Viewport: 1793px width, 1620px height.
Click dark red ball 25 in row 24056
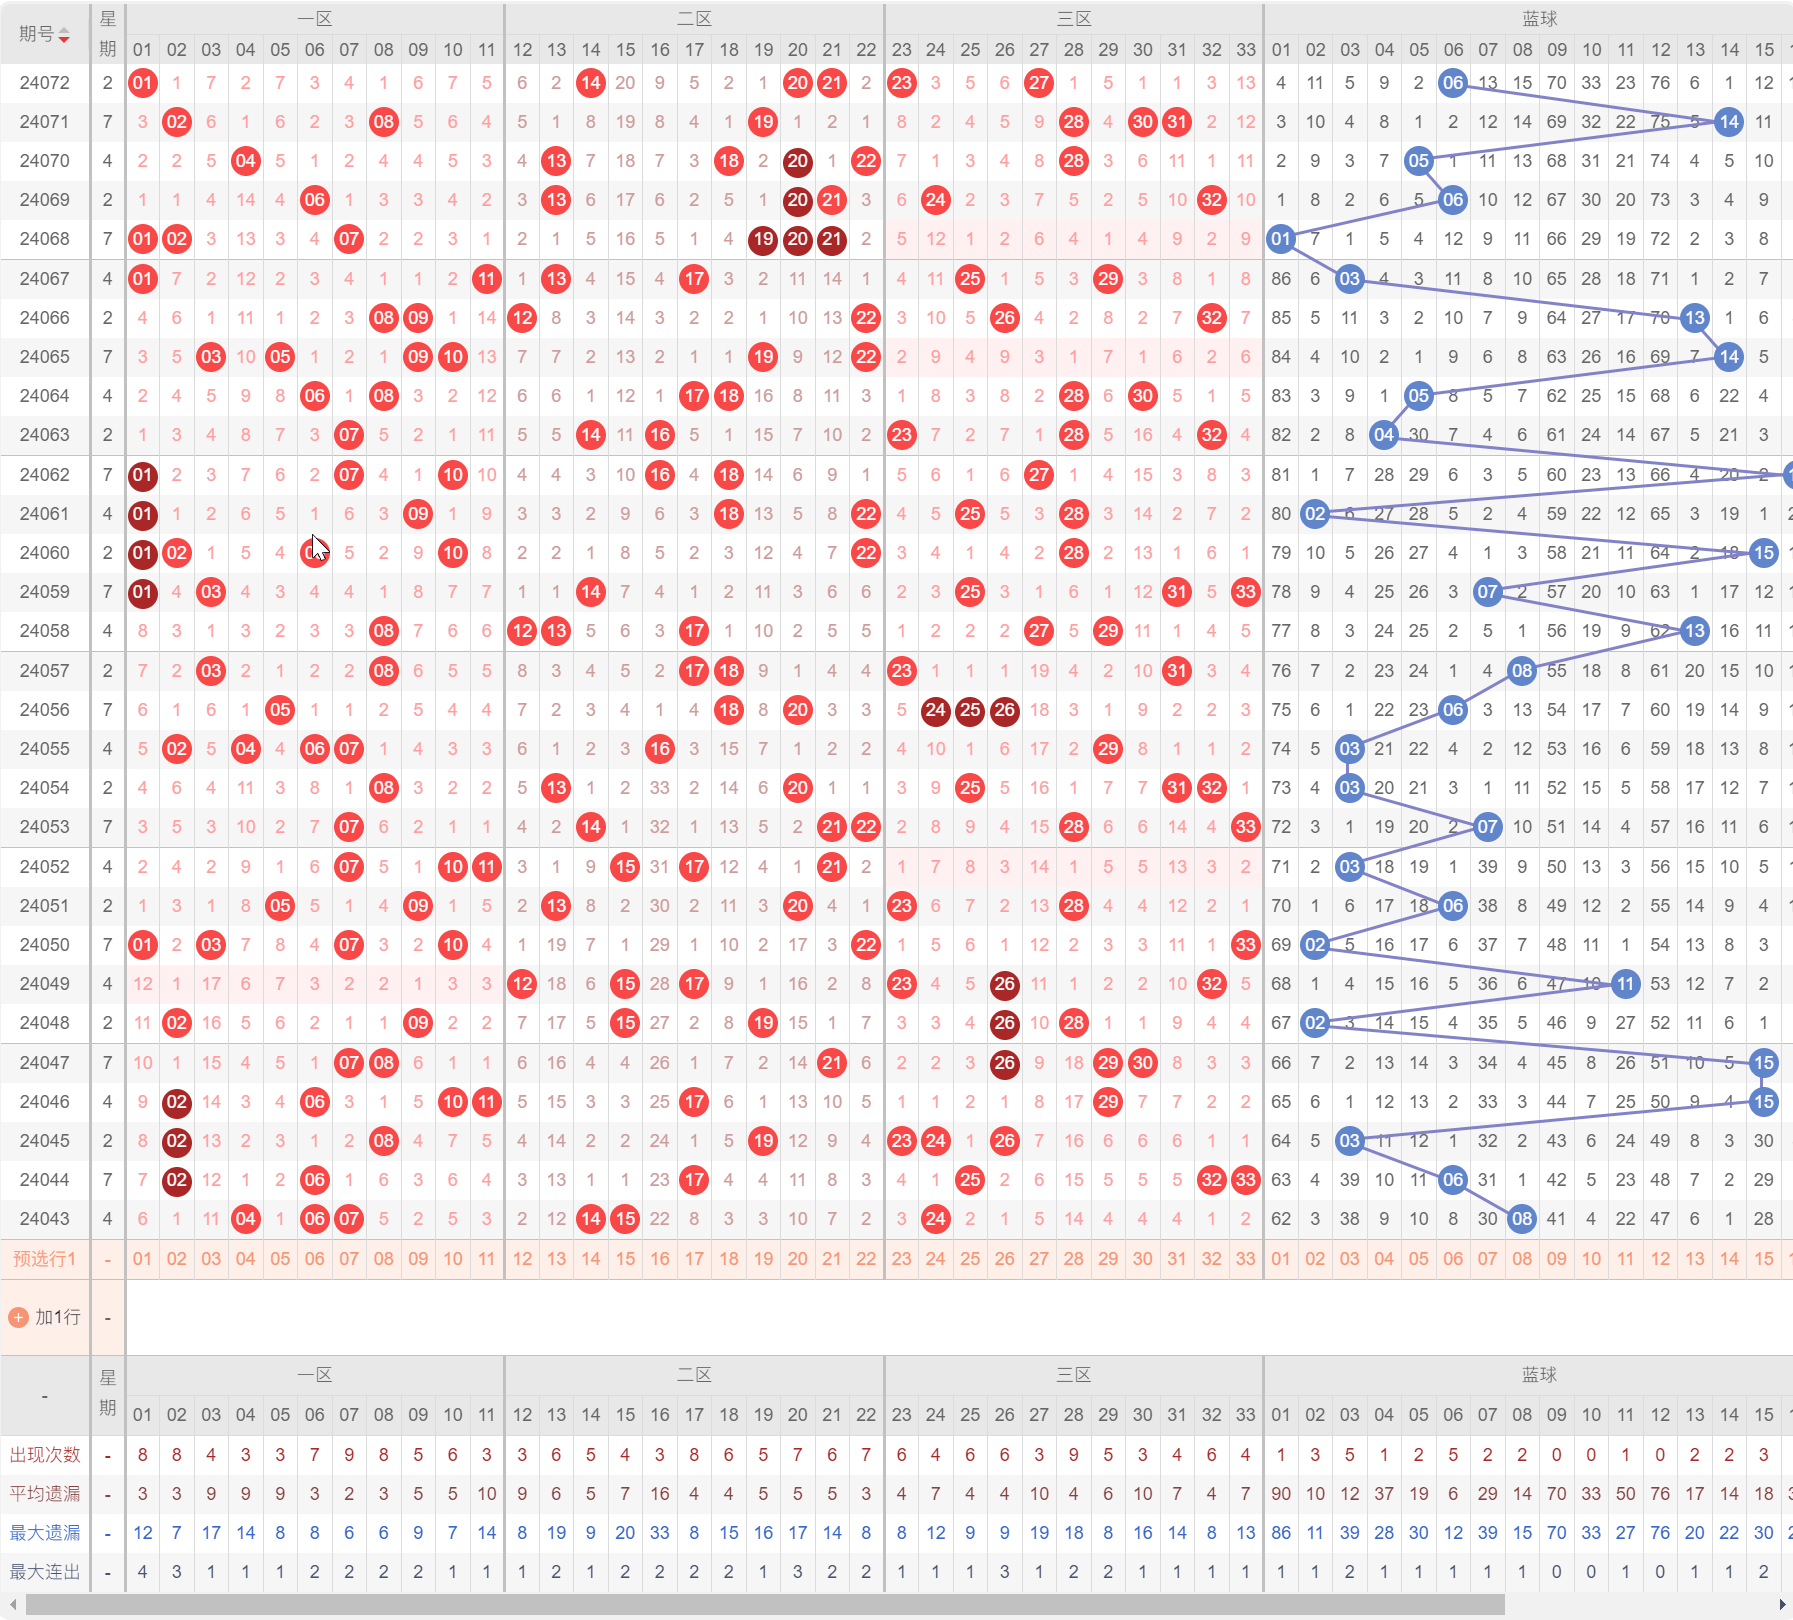[x=970, y=710]
